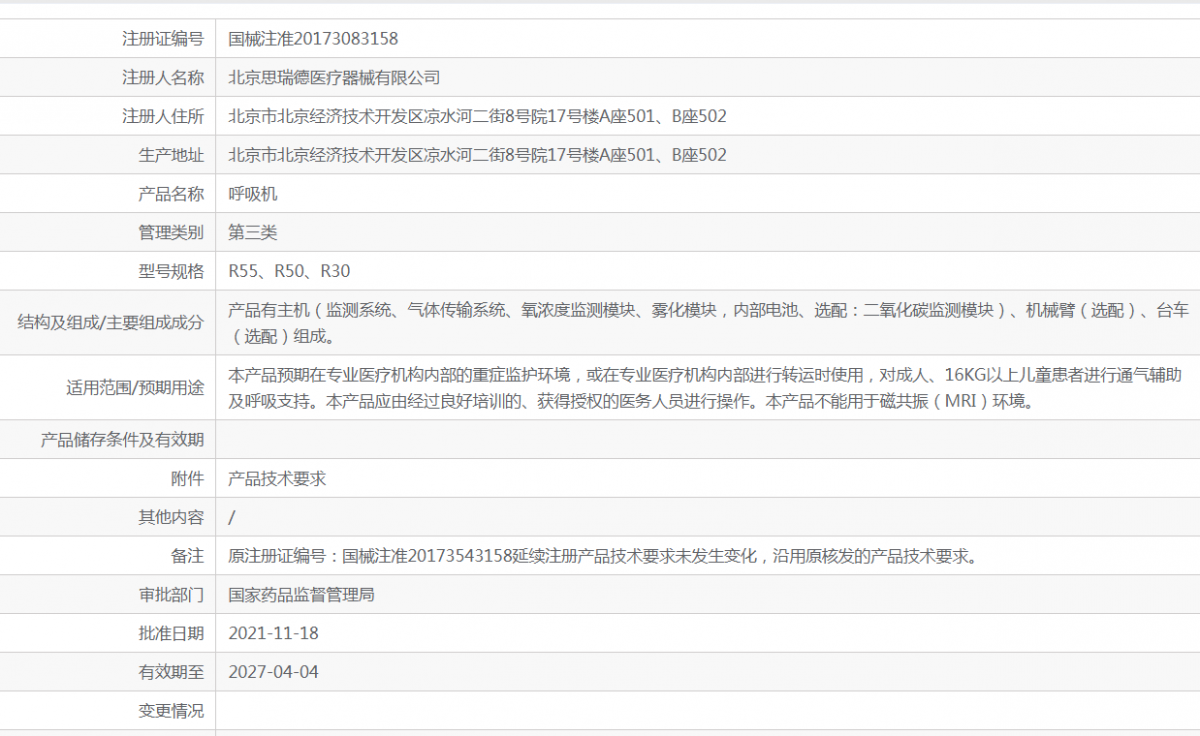Select the category value 第三类
The height and width of the screenshot is (736, 1200).
coord(253,233)
